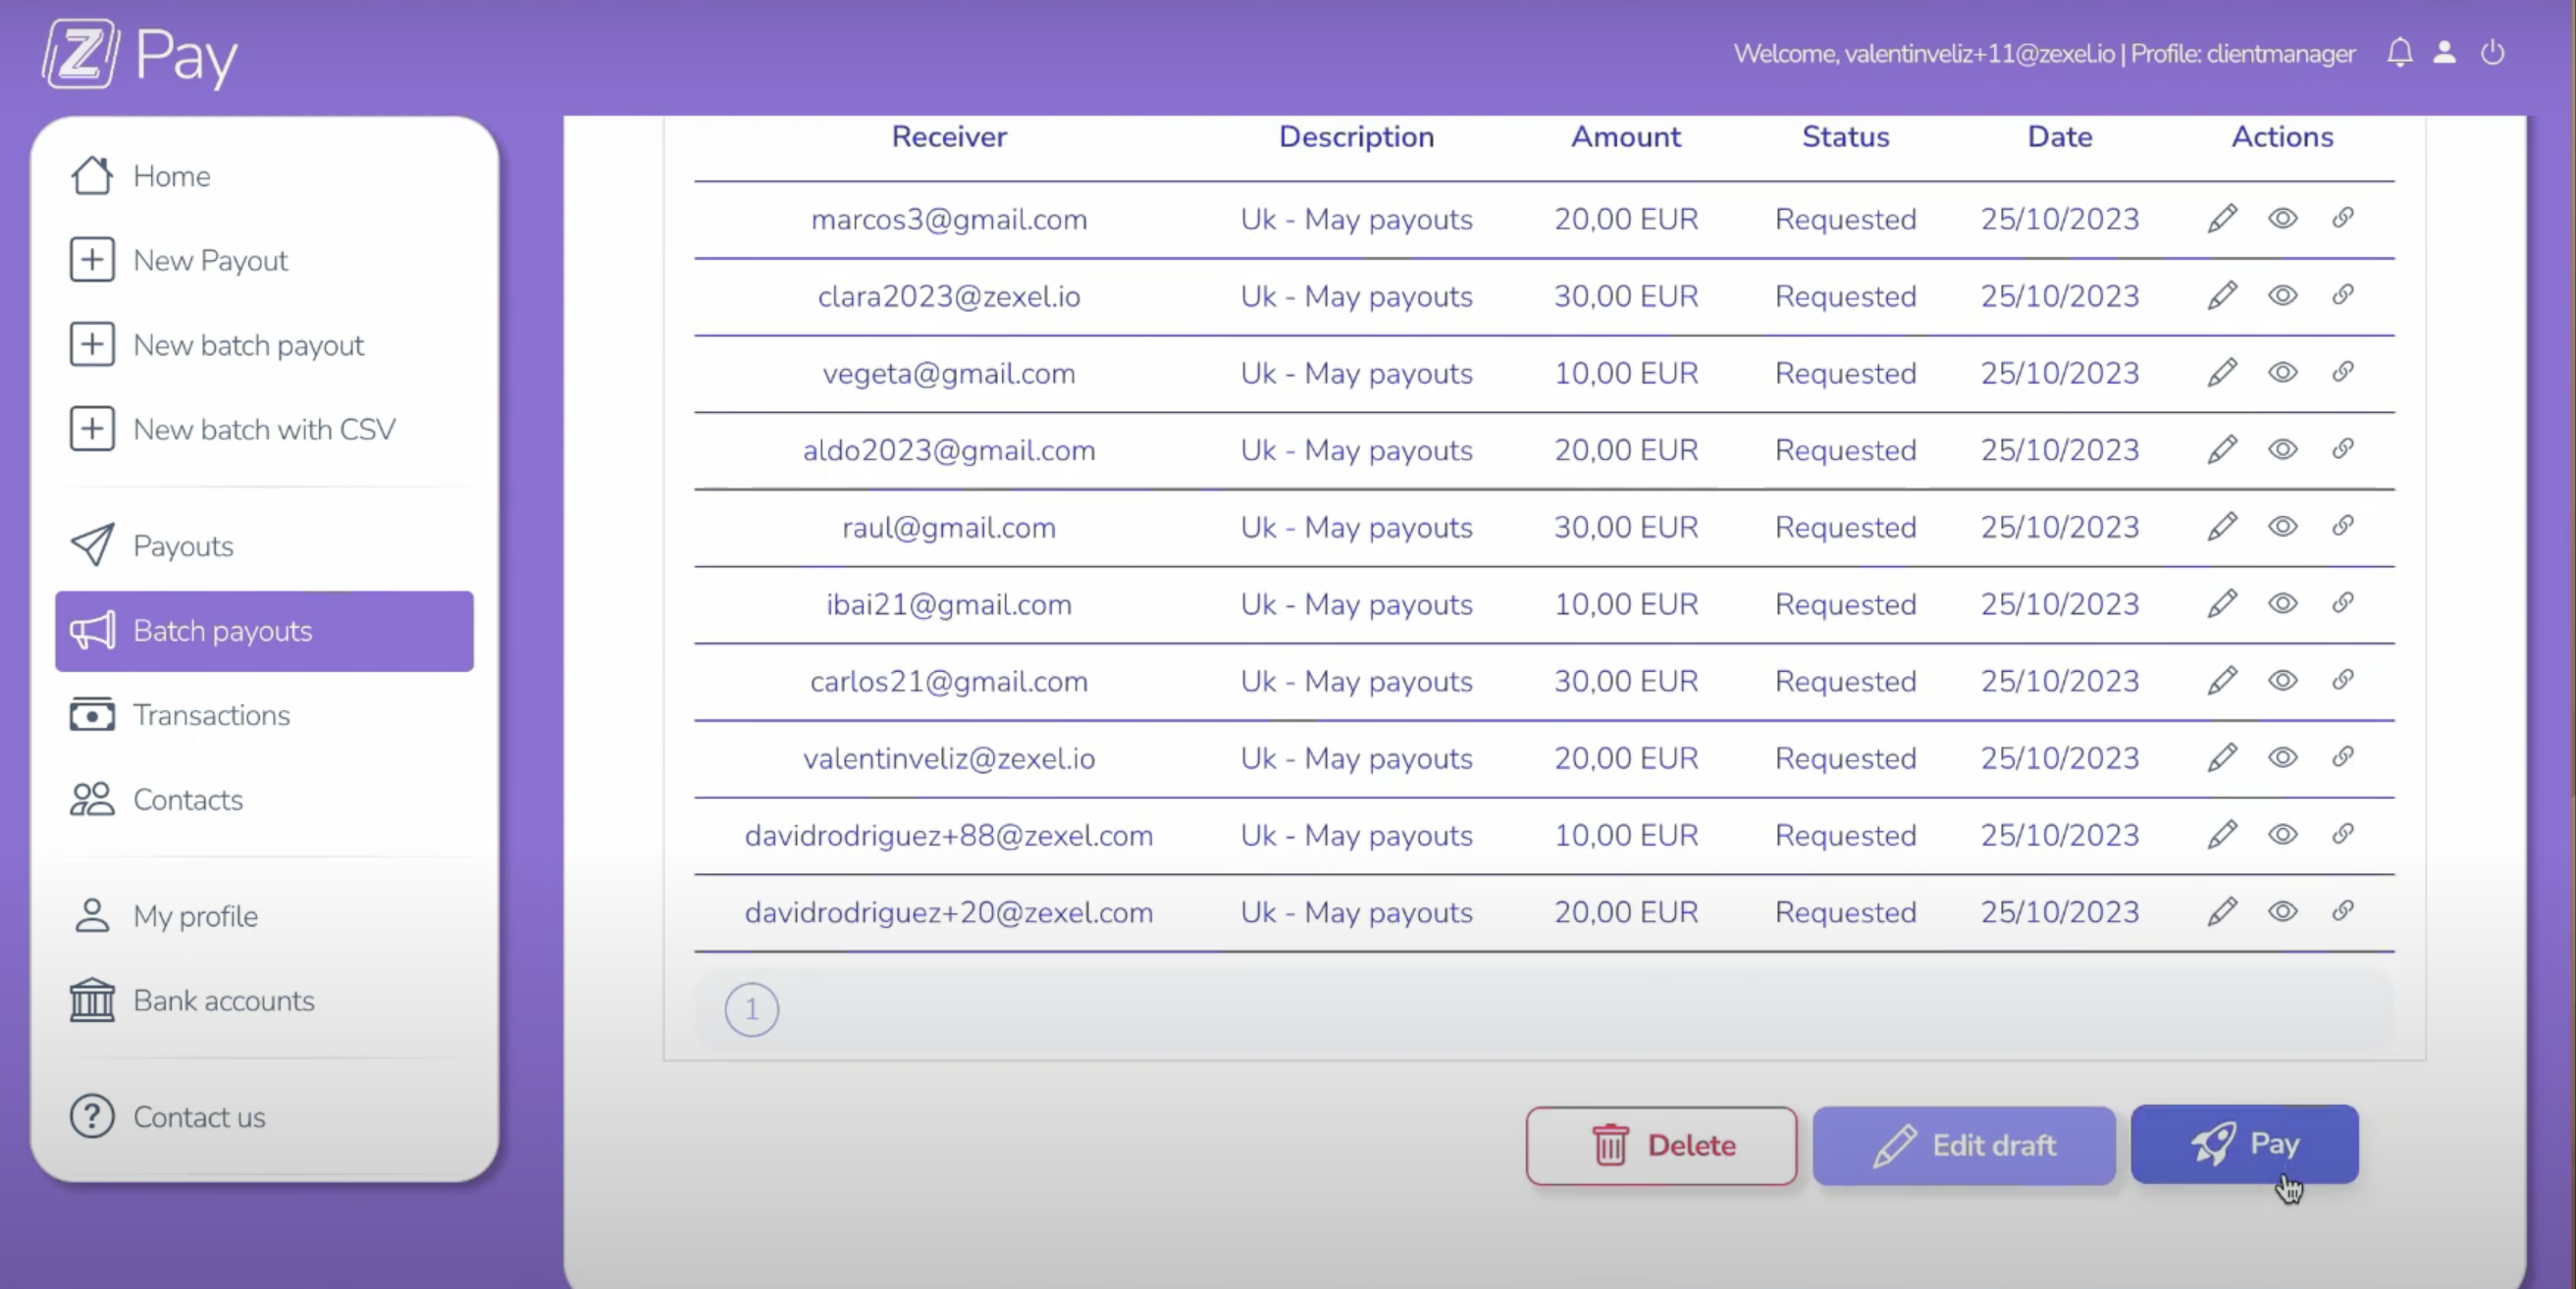The height and width of the screenshot is (1289, 2576).
Task: Click the Pay button
Action: coord(2245,1145)
